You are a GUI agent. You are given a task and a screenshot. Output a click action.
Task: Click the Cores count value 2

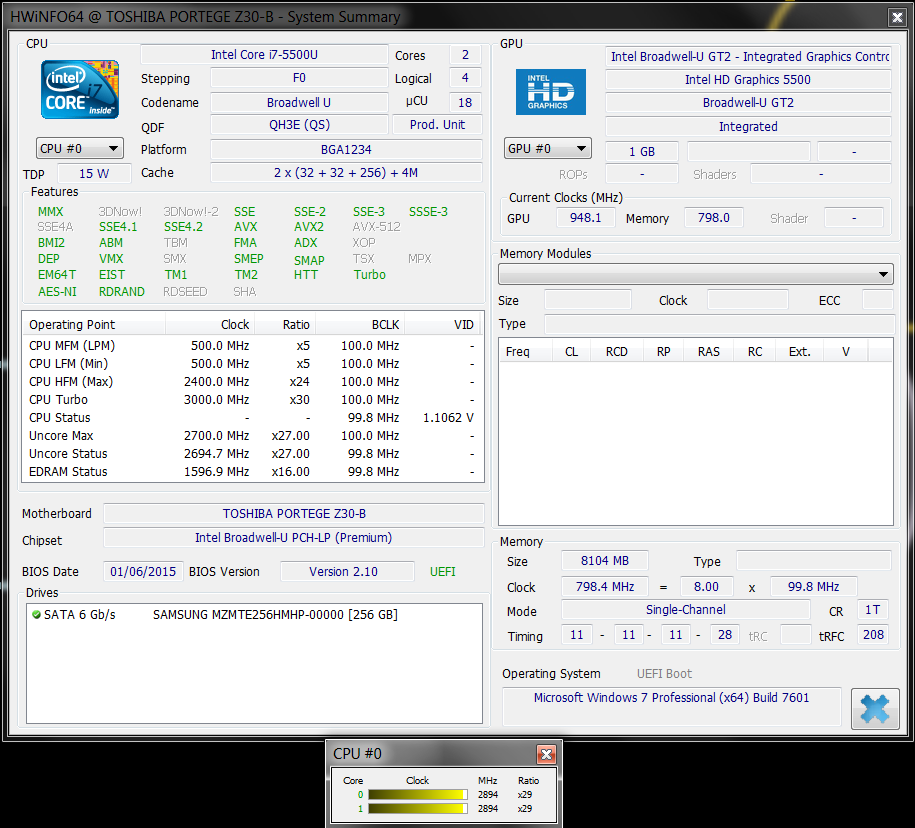coord(465,55)
